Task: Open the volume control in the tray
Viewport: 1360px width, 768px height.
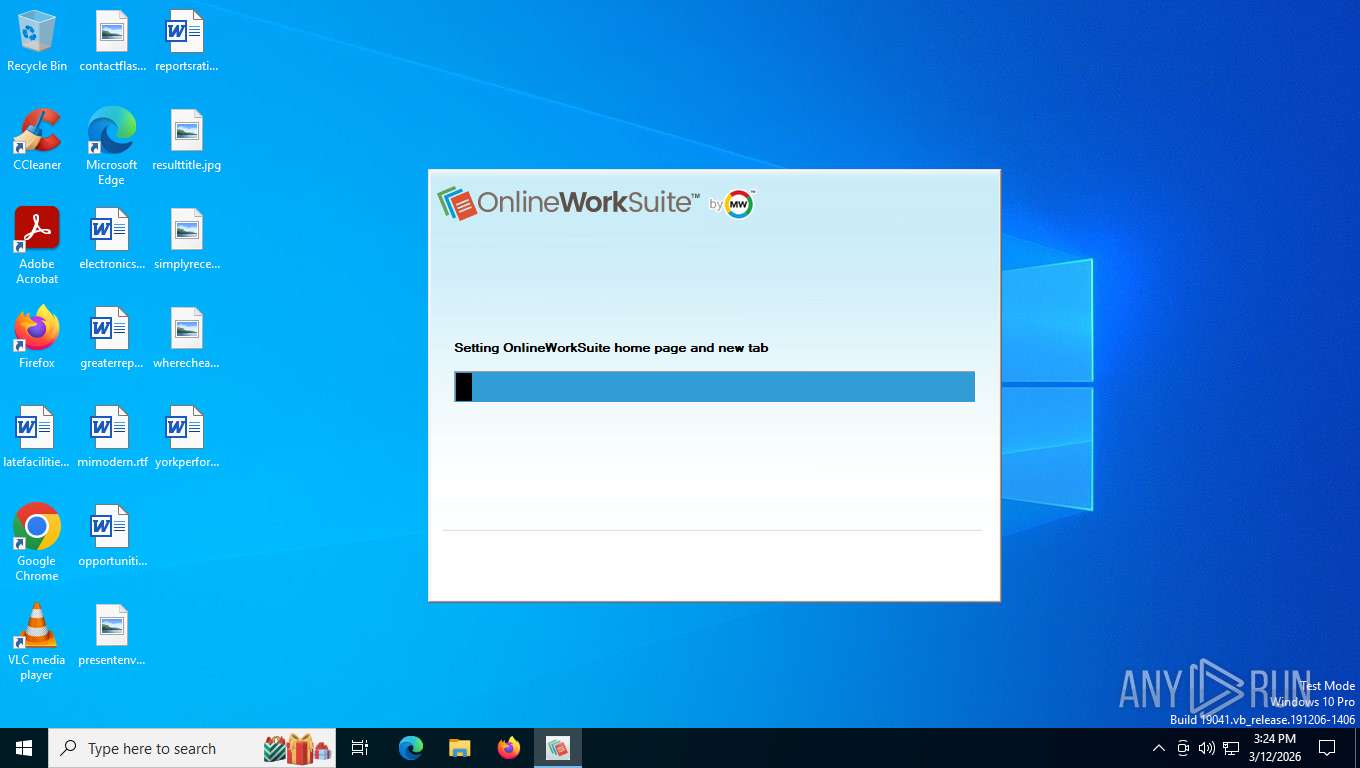Action: coord(1207,748)
